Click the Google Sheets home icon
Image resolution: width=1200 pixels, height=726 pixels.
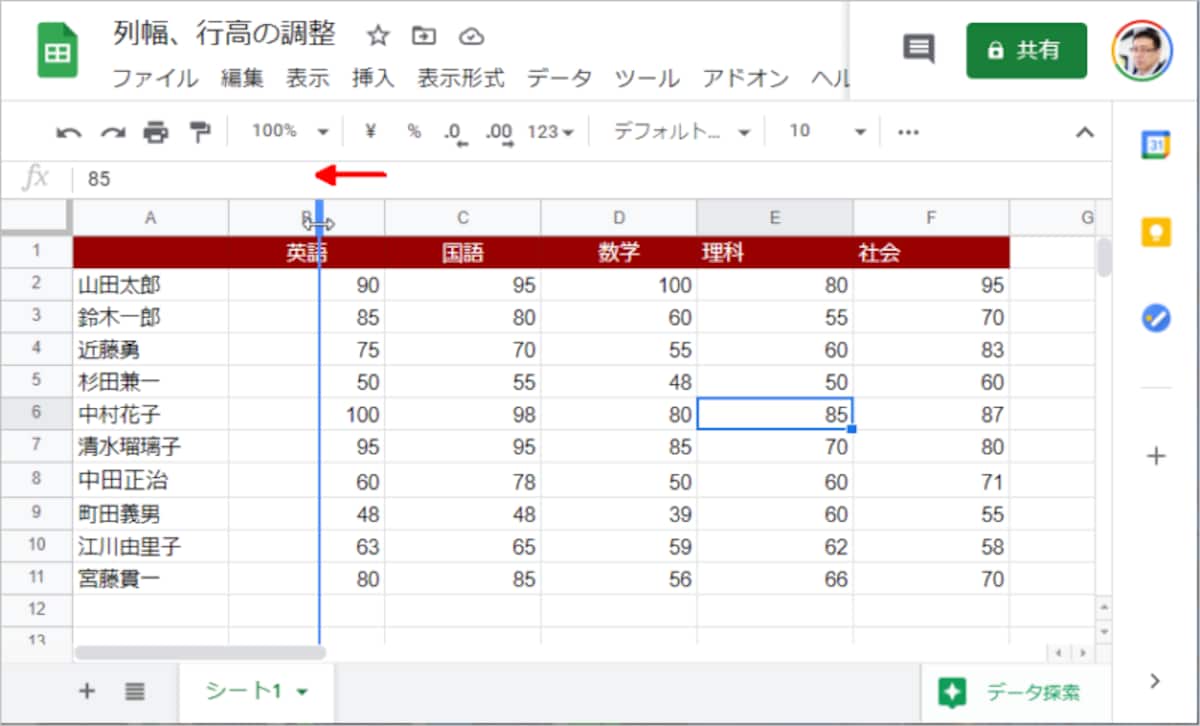click(57, 52)
